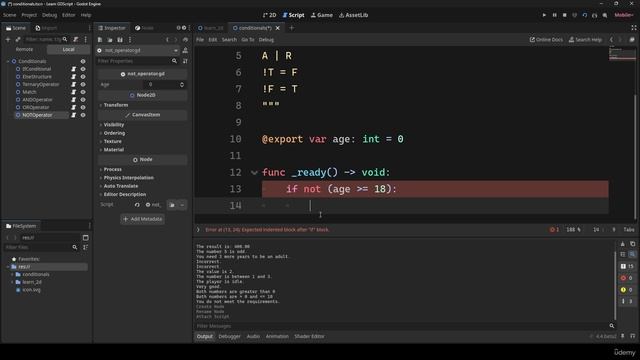Image resolution: width=640 pixels, height=360 pixels.
Task: Switch to the Debugger bottom panel
Action: 229,336
